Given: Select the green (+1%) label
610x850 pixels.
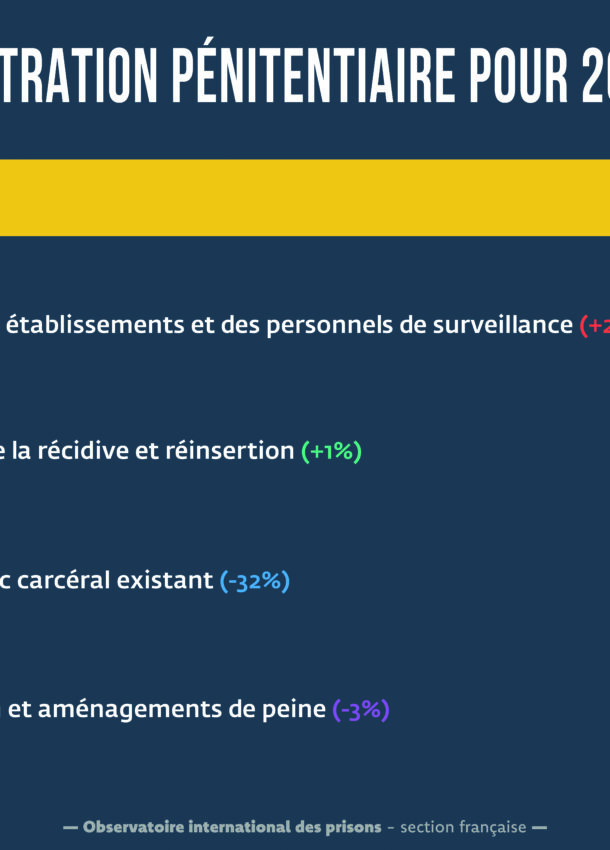Looking at the screenshot, I should 331,451.
